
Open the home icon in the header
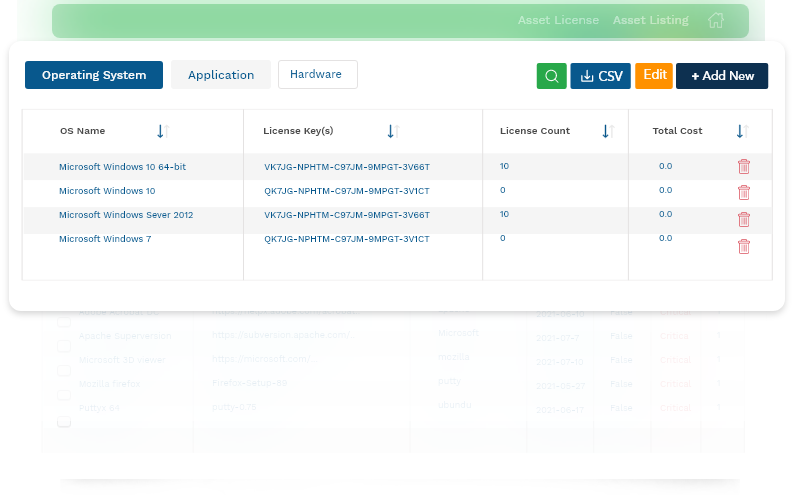pyautogui.click(x=716, y=20)
